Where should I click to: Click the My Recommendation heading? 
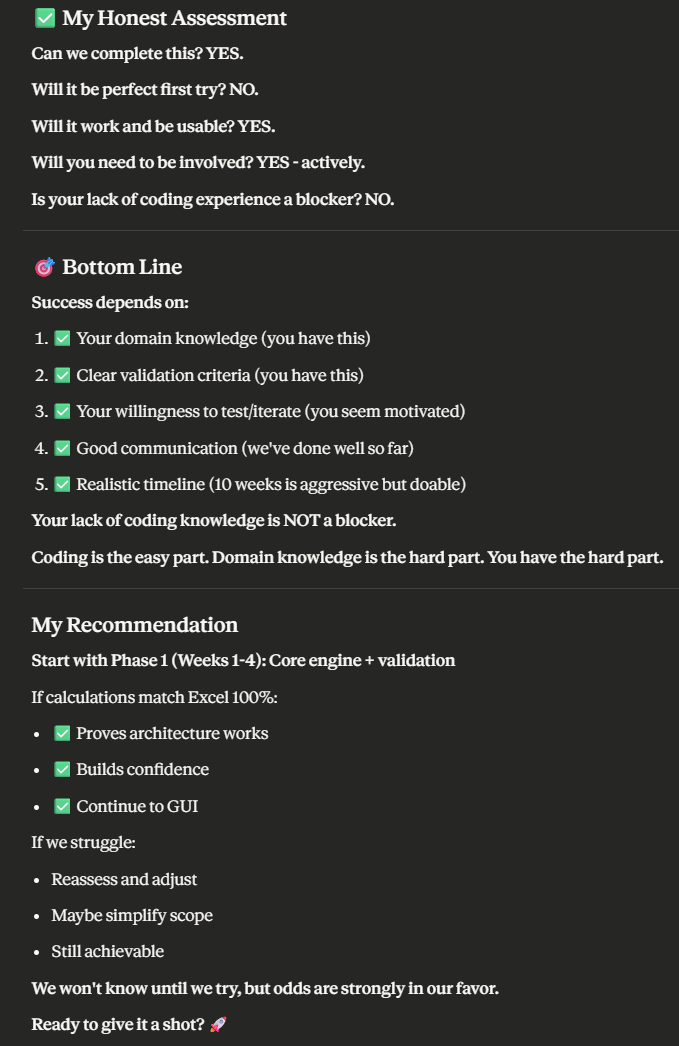tap(135, 625)
